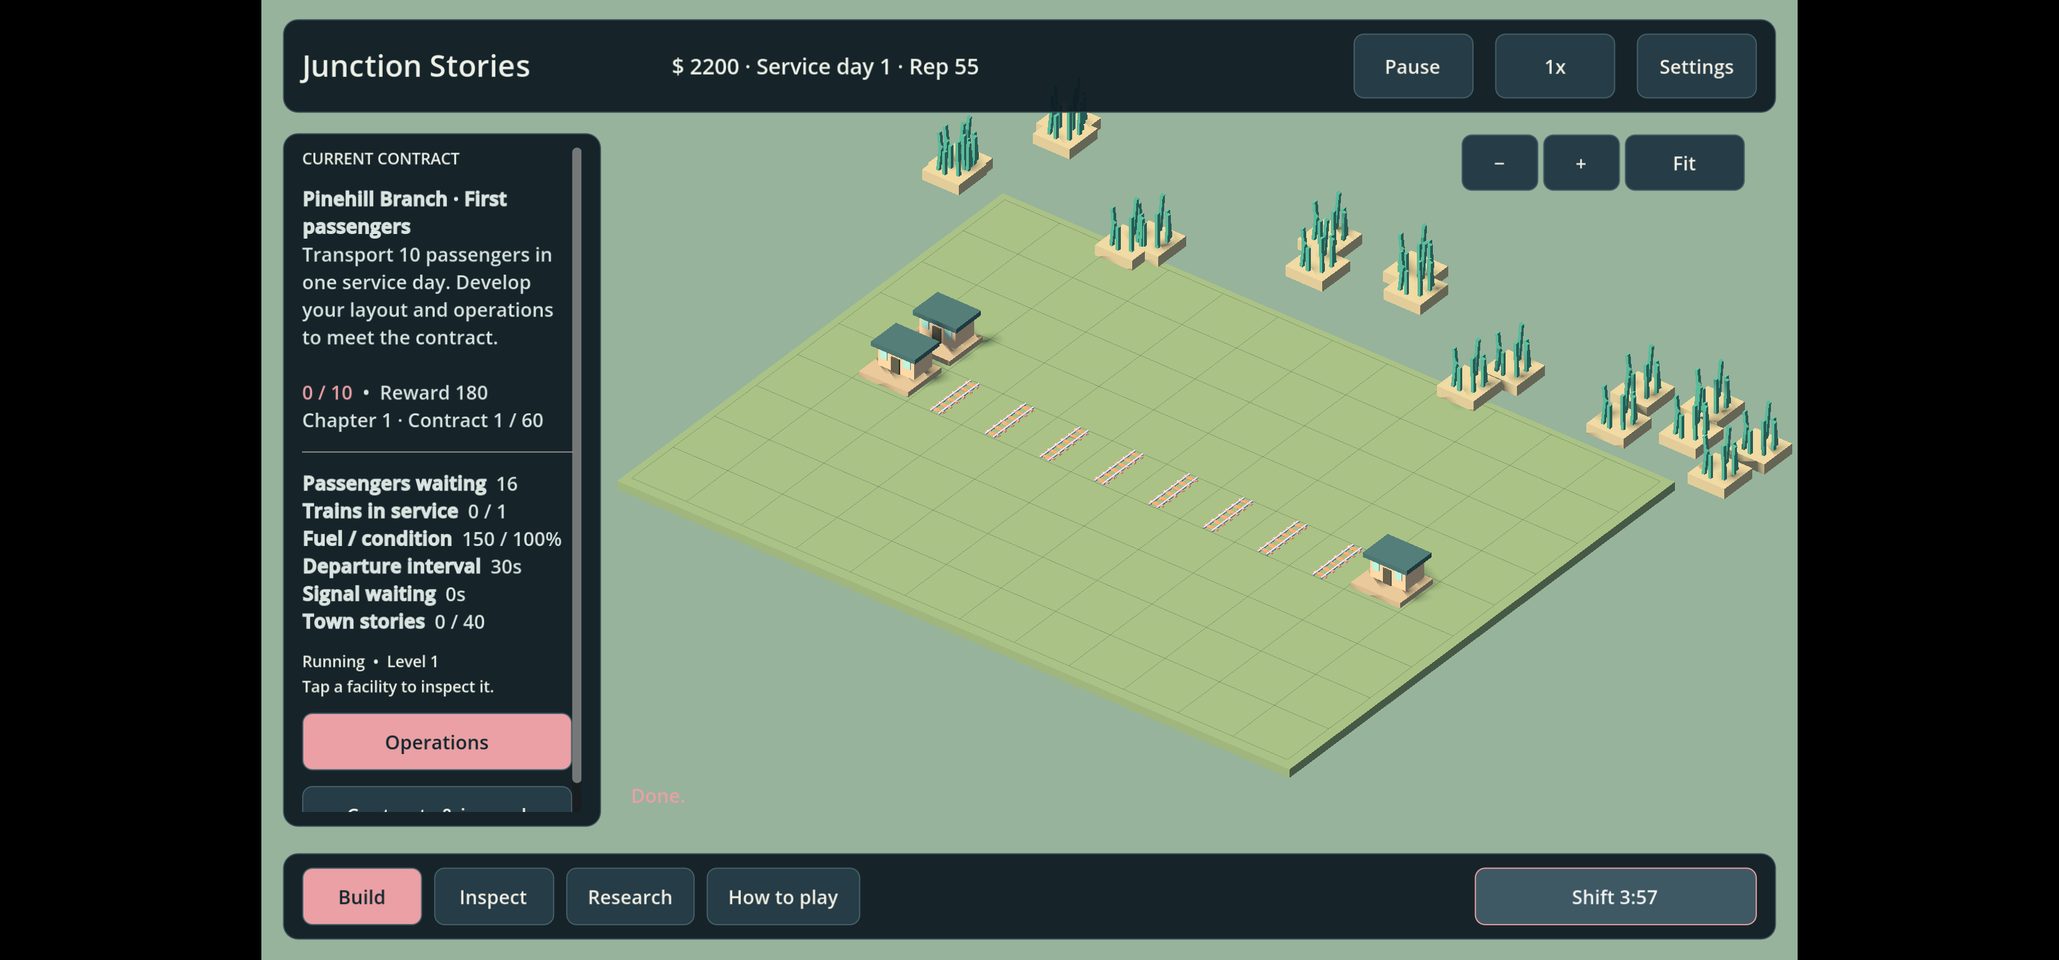
Task: Click the 0 / 10 contract progress text
Action: [327, 393]
